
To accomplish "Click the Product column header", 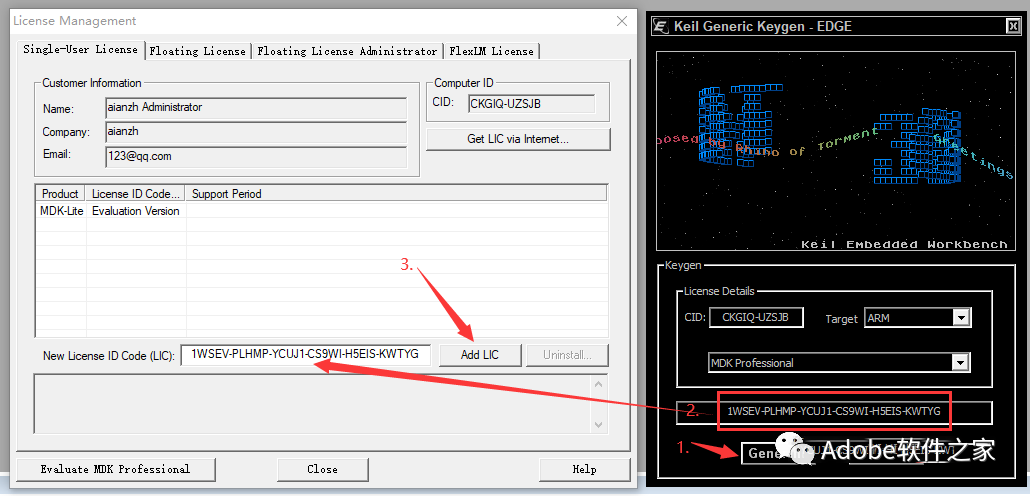I will point(60,194).
